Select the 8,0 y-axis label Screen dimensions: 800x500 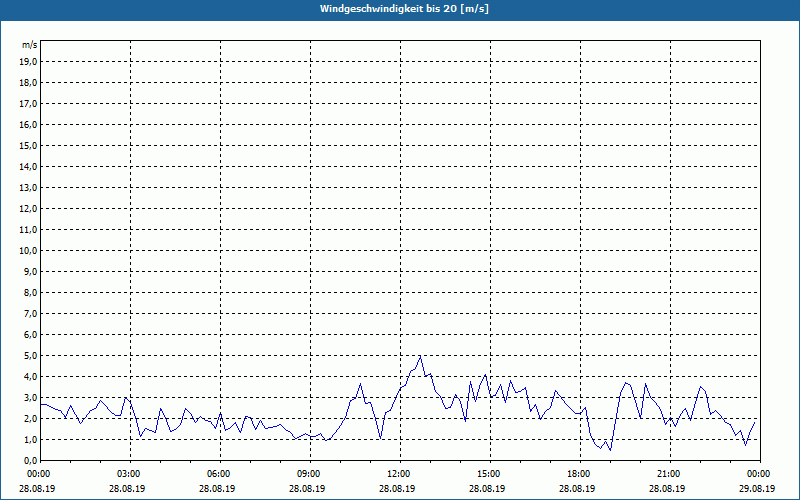tap(31, 292)
